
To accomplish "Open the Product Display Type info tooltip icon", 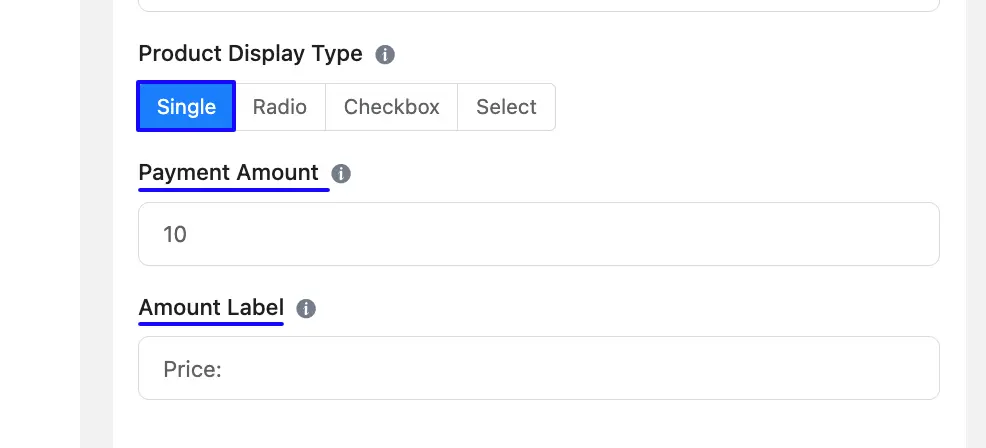I will tap(385, 55).
